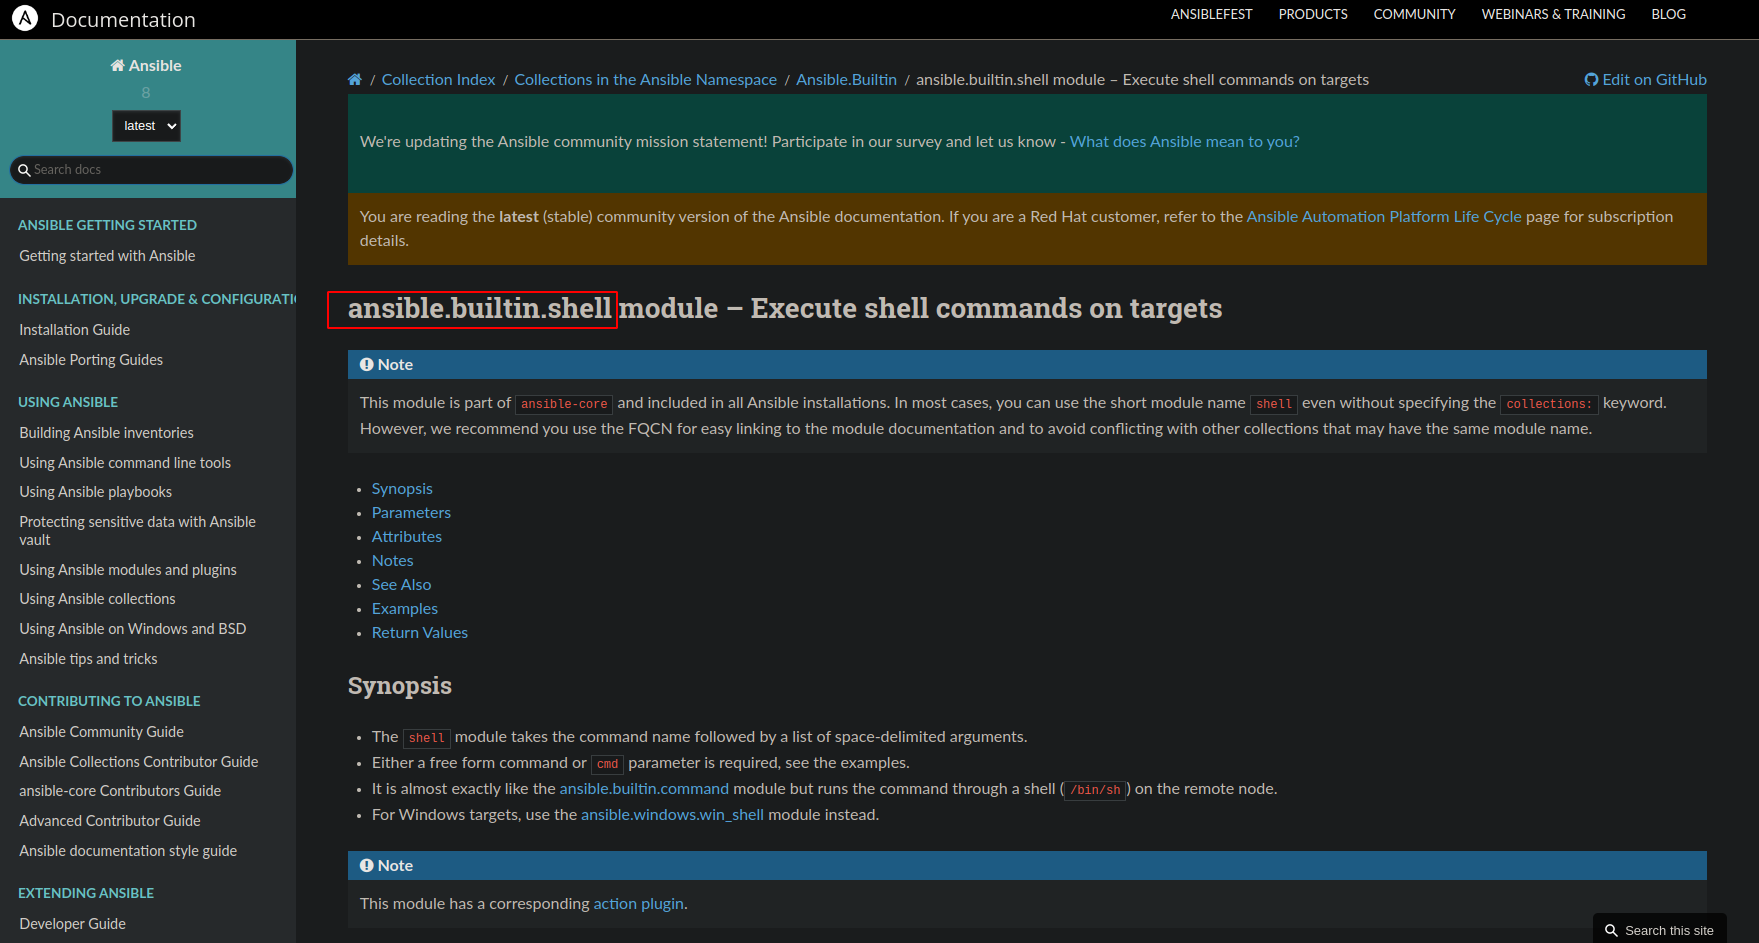Open the ansible.builtin.command module link
Image resolution: width=1759 pixels, height=943 pixels.
tap(644, 789)
